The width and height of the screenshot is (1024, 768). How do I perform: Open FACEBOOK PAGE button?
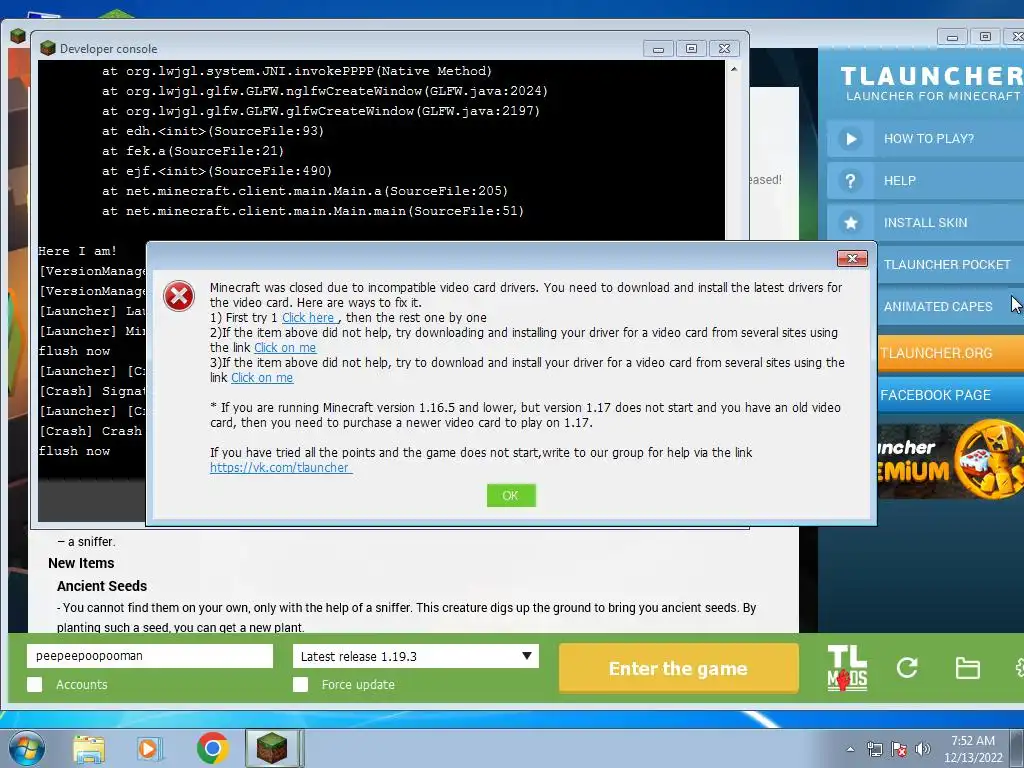[950, 395]
